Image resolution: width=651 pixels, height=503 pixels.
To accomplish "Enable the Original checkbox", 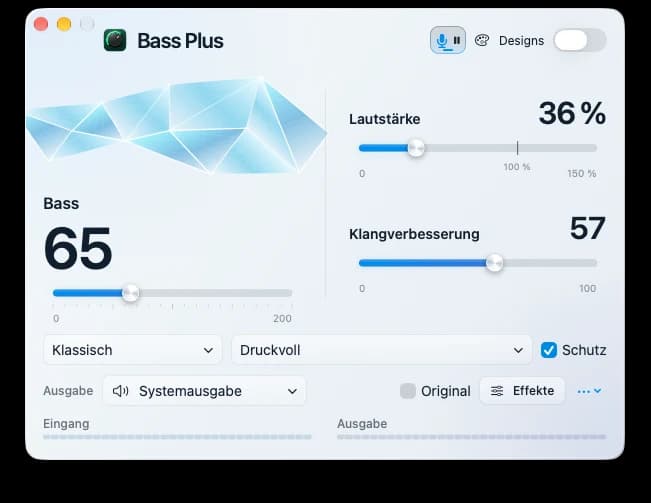I will tap(407, 391).
